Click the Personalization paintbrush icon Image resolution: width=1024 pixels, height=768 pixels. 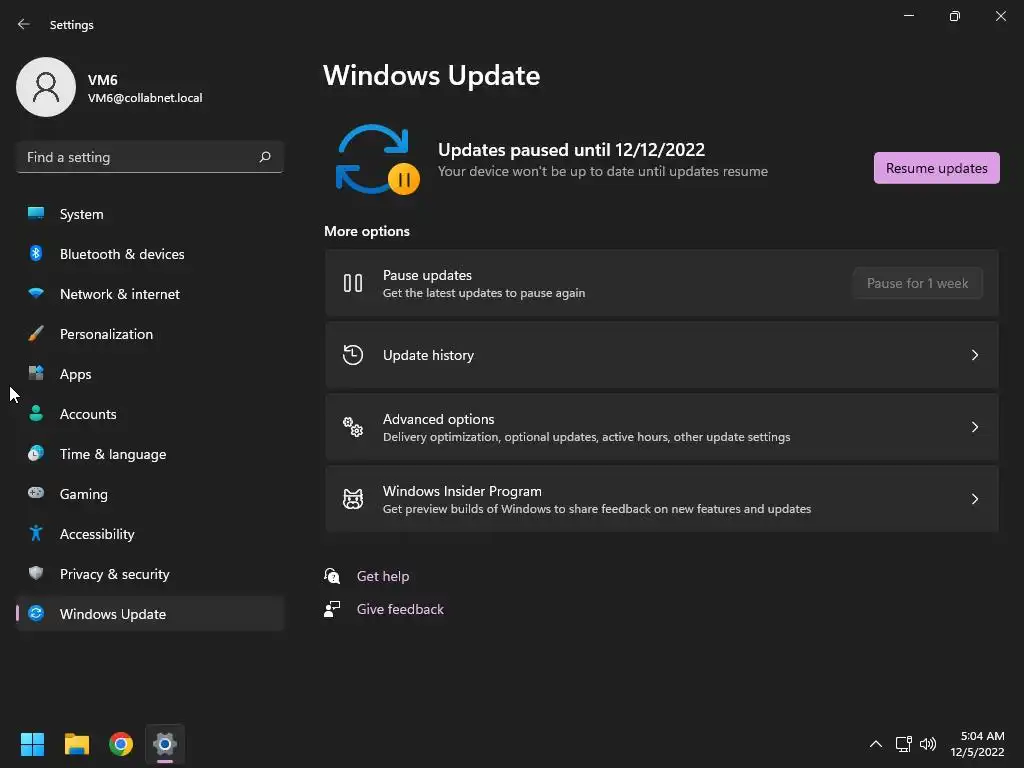(x=36, y=334)
